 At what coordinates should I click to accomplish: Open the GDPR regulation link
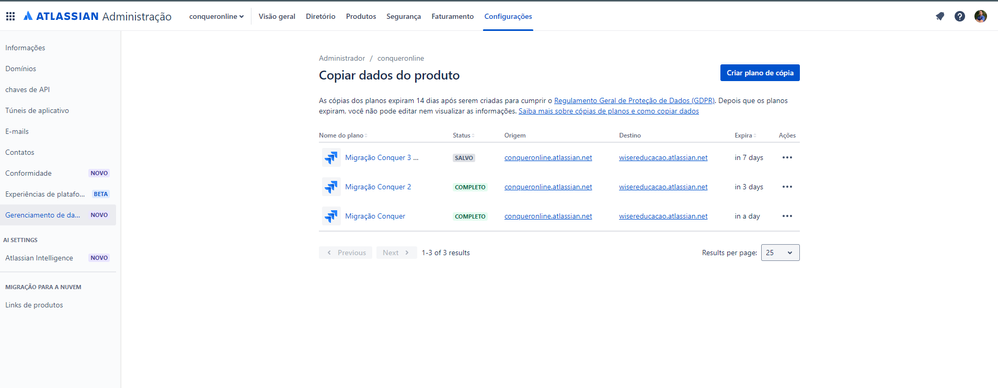point(635,100)
